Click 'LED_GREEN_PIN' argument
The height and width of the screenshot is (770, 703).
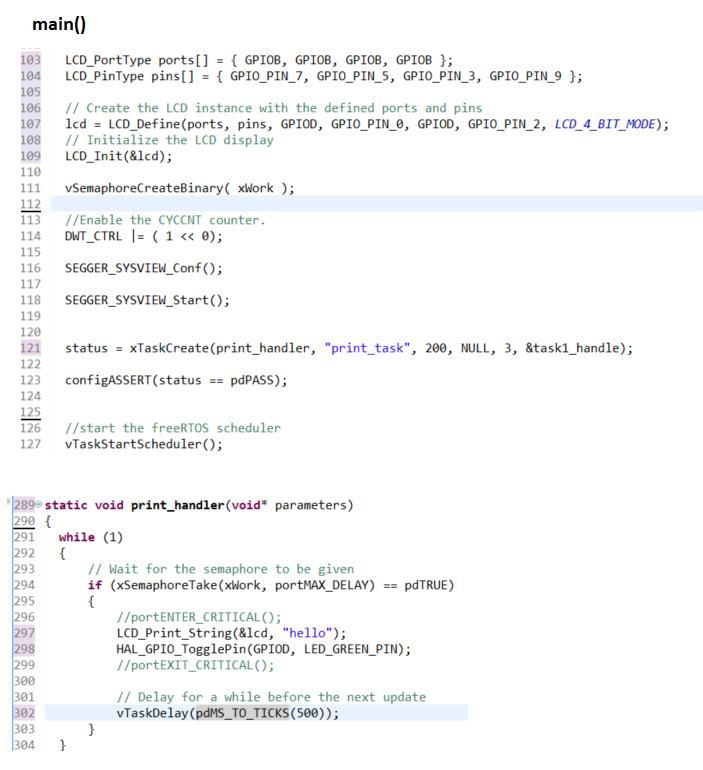[351, 649]
